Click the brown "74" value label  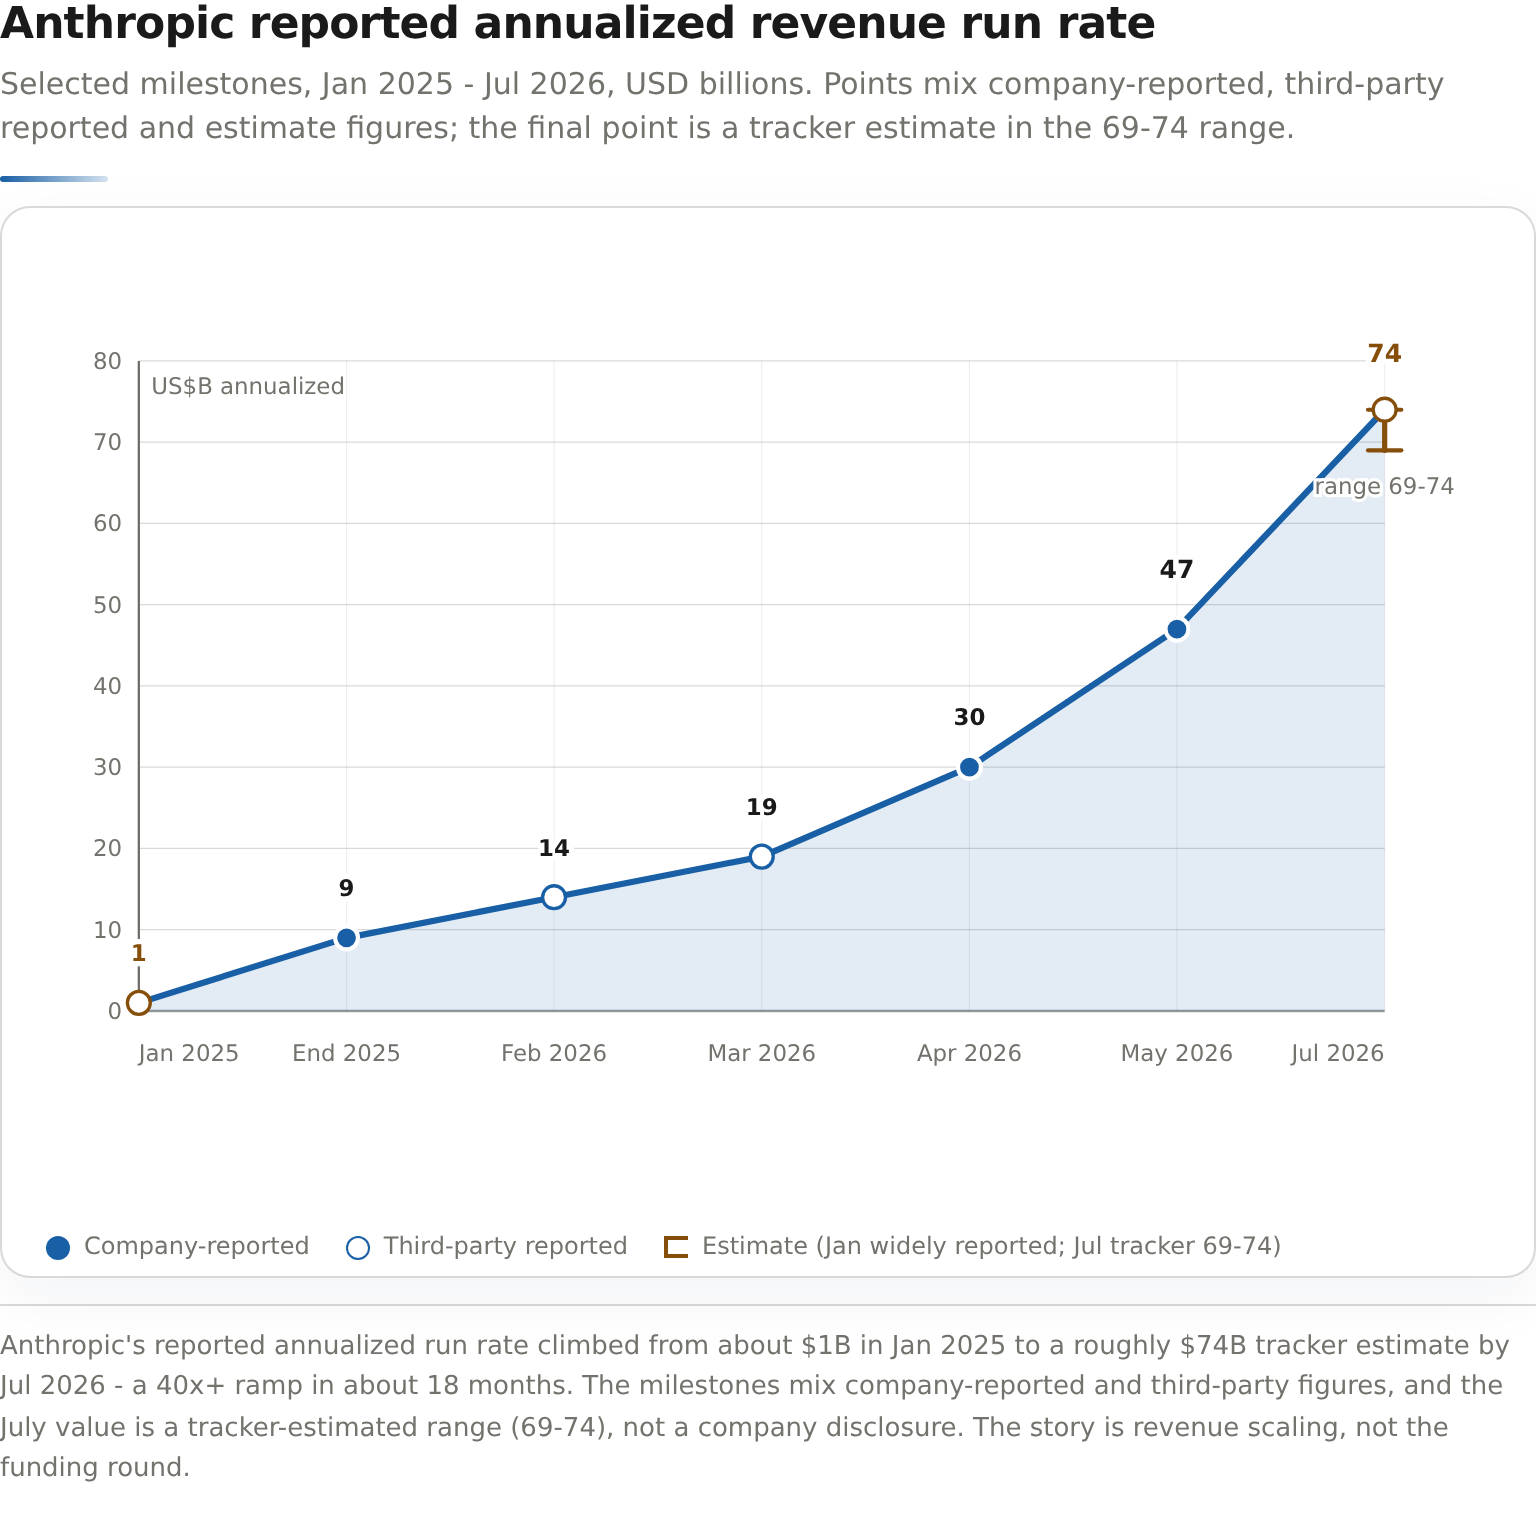(1384, 354)
